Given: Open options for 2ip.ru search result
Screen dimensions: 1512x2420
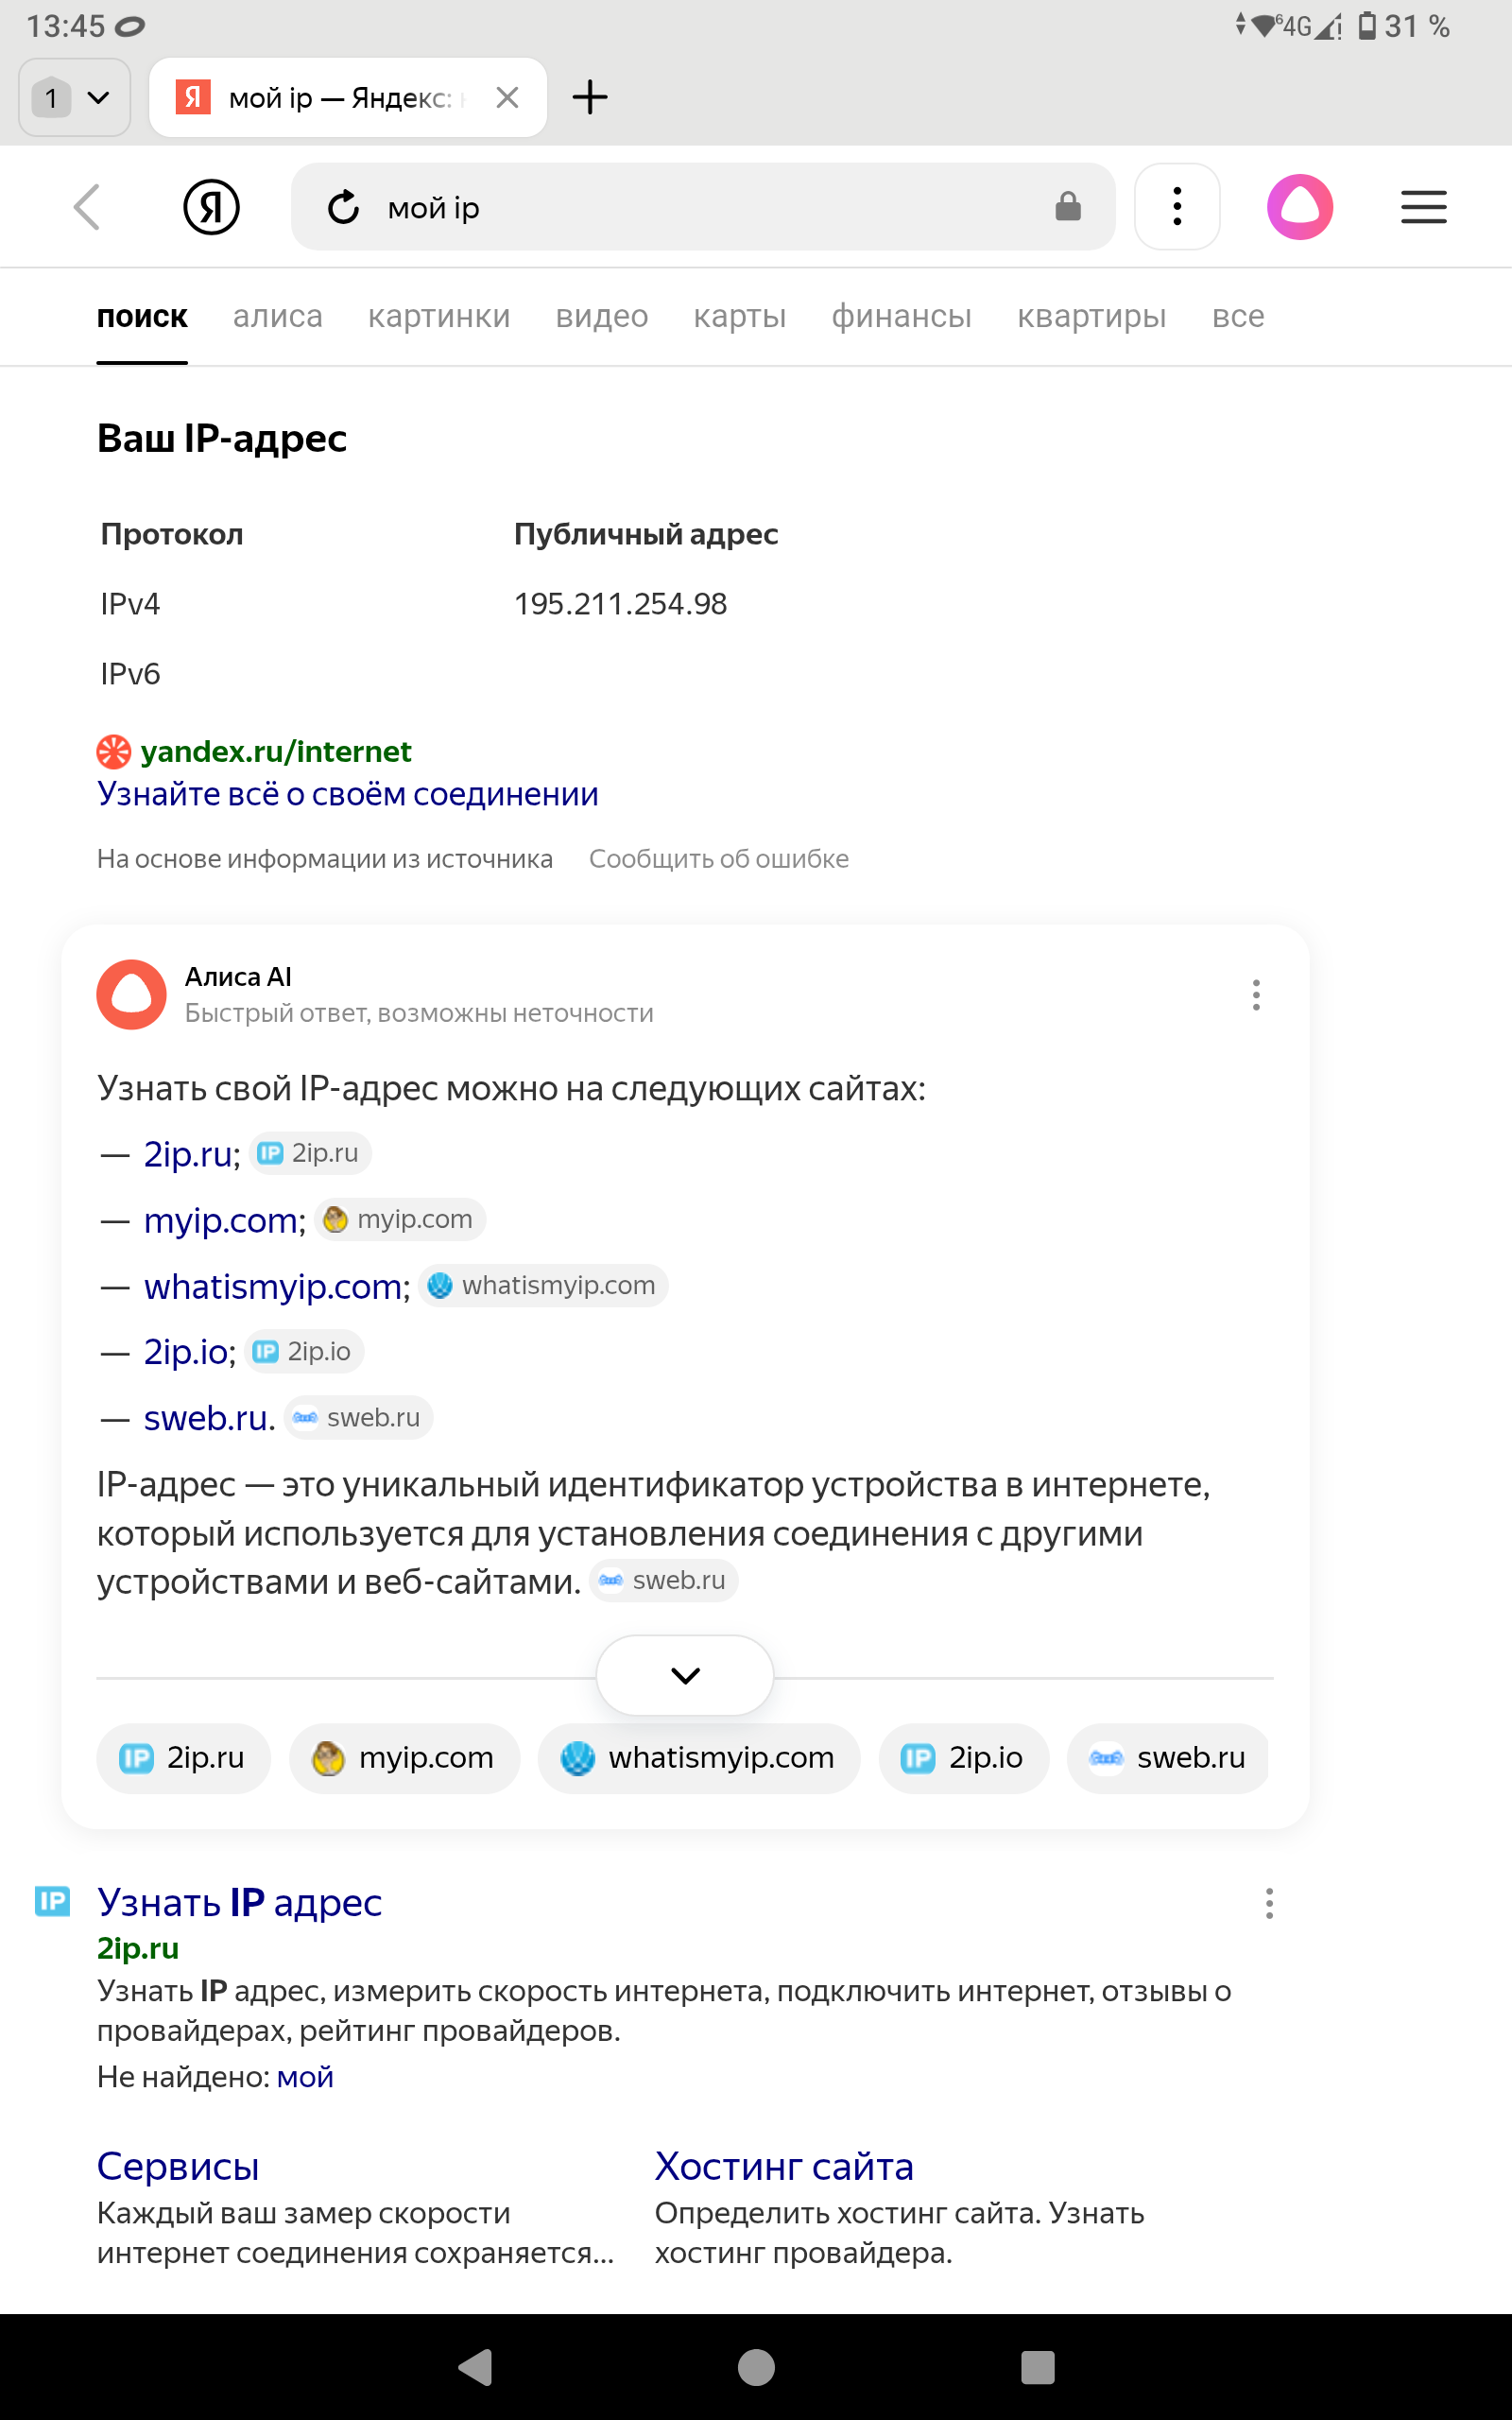Looking at the screenshot, I should point(1269,1903).
